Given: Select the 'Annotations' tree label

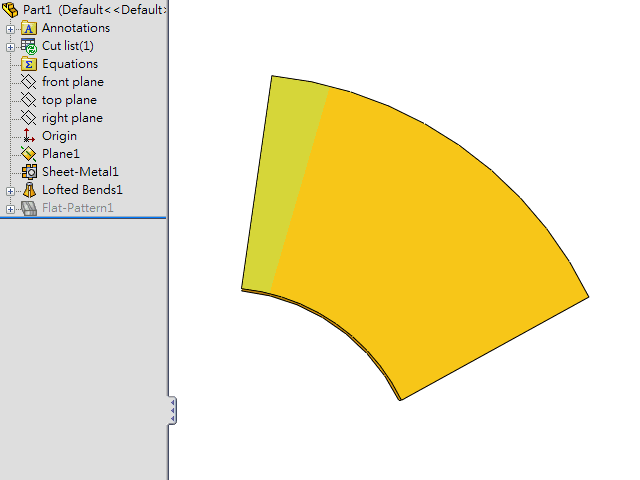Looking at the screenshot, I should [x=76, y=28].
